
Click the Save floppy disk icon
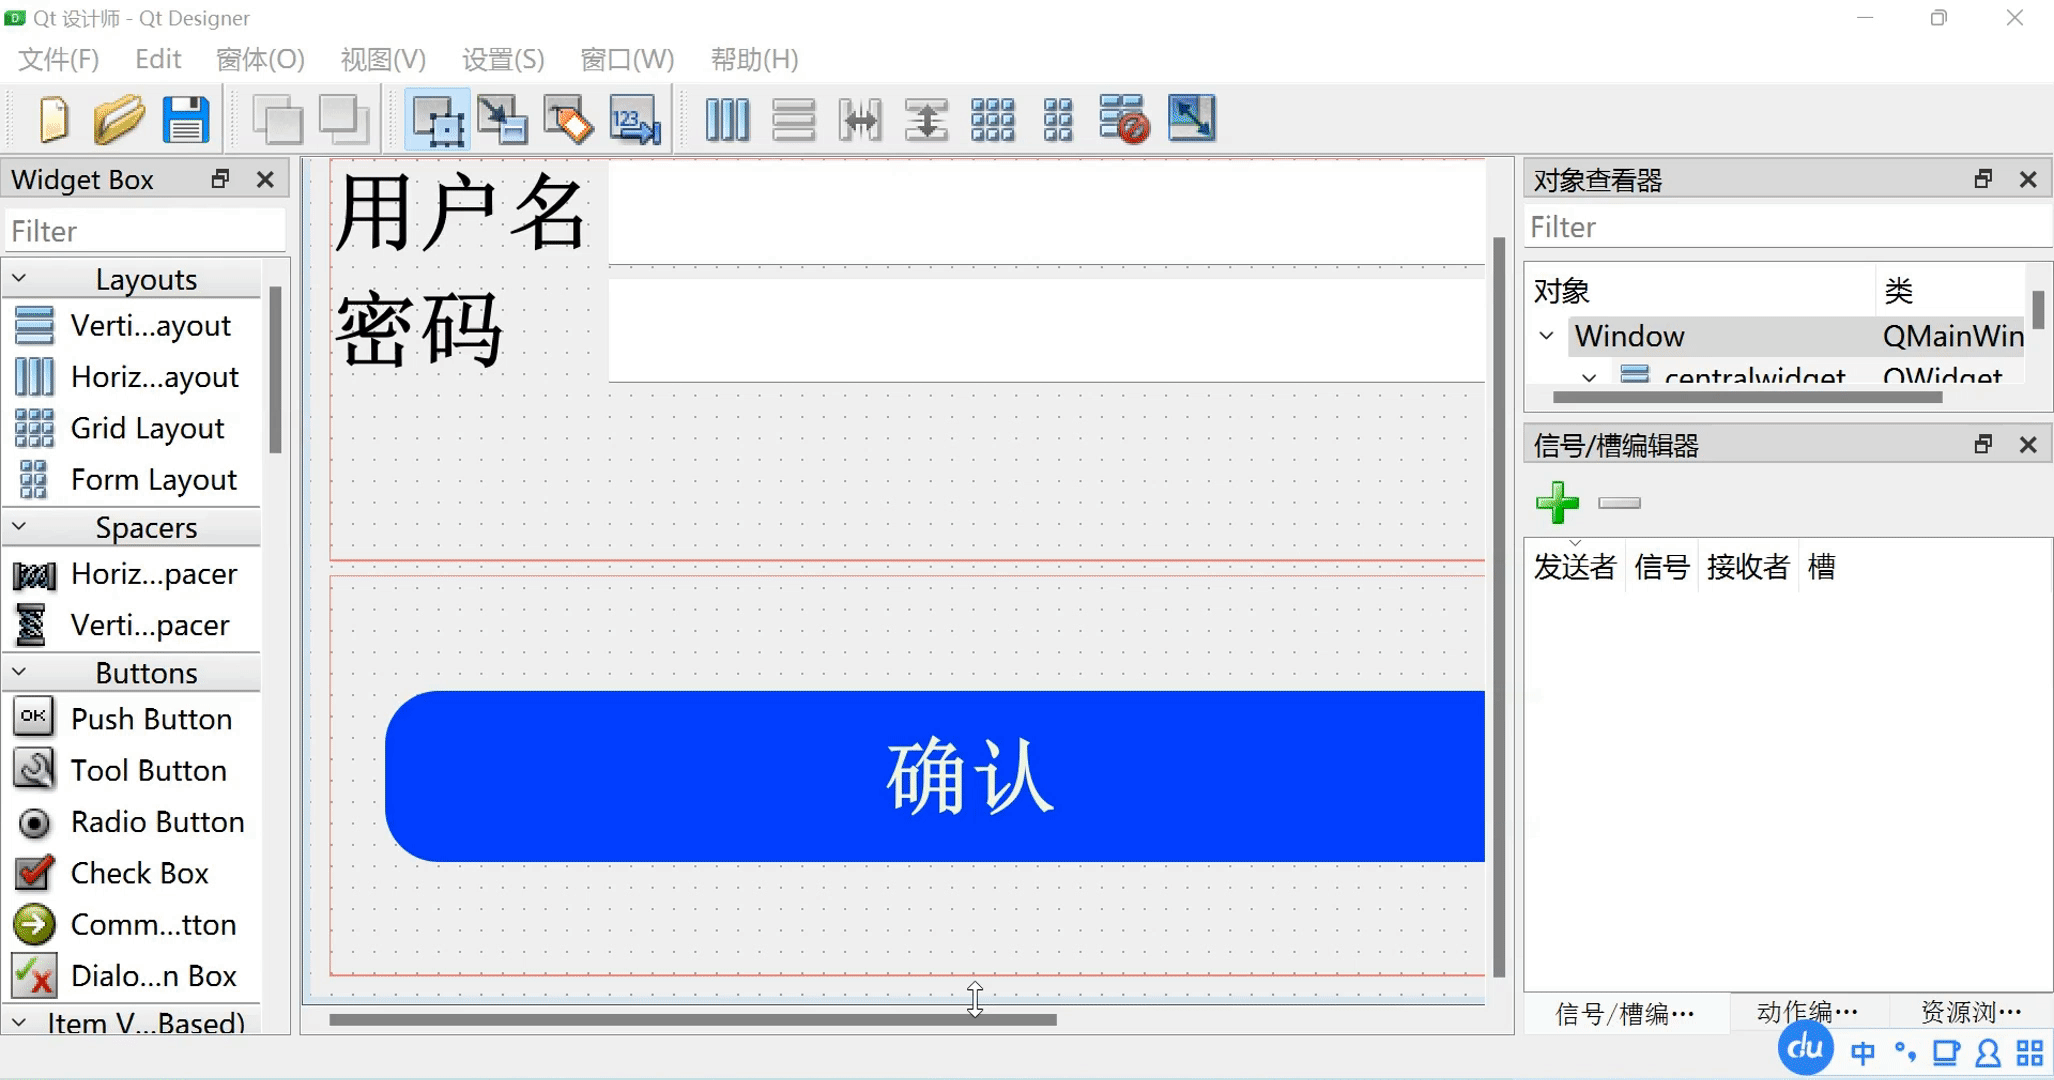tap(186, 120)
